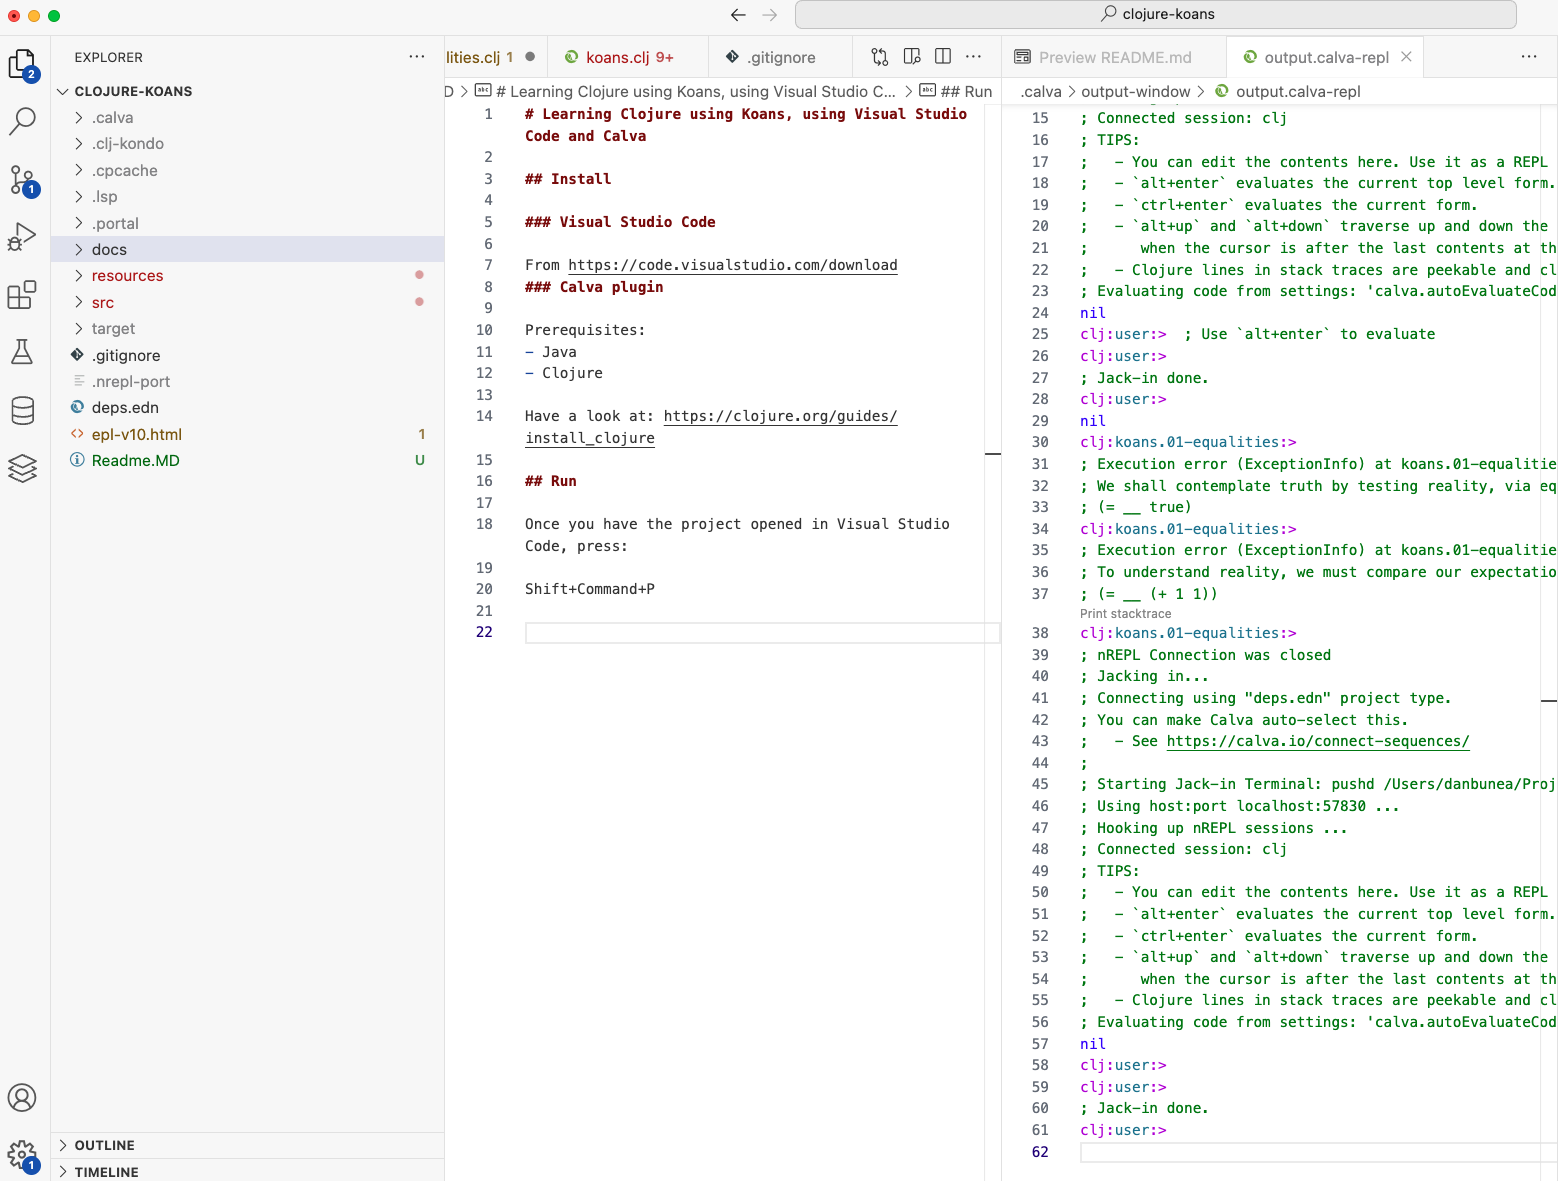This screenshot has width=1558, height=1181.
Task: Switch to the Preview README.md tab
Action: coord(1114,57)
